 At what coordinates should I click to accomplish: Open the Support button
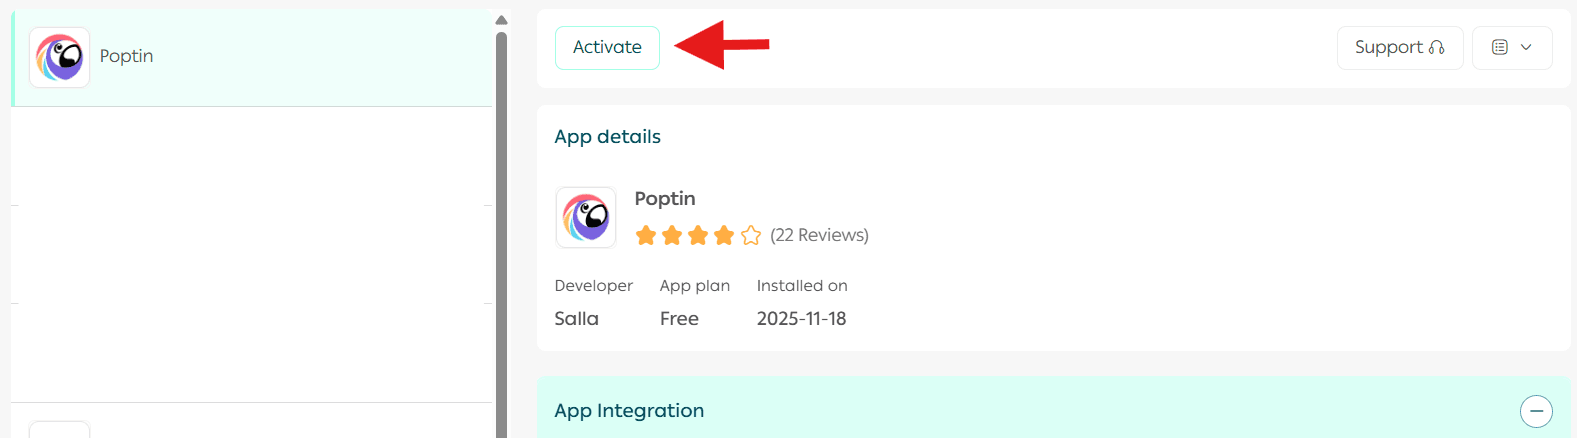coord(1399,48)
